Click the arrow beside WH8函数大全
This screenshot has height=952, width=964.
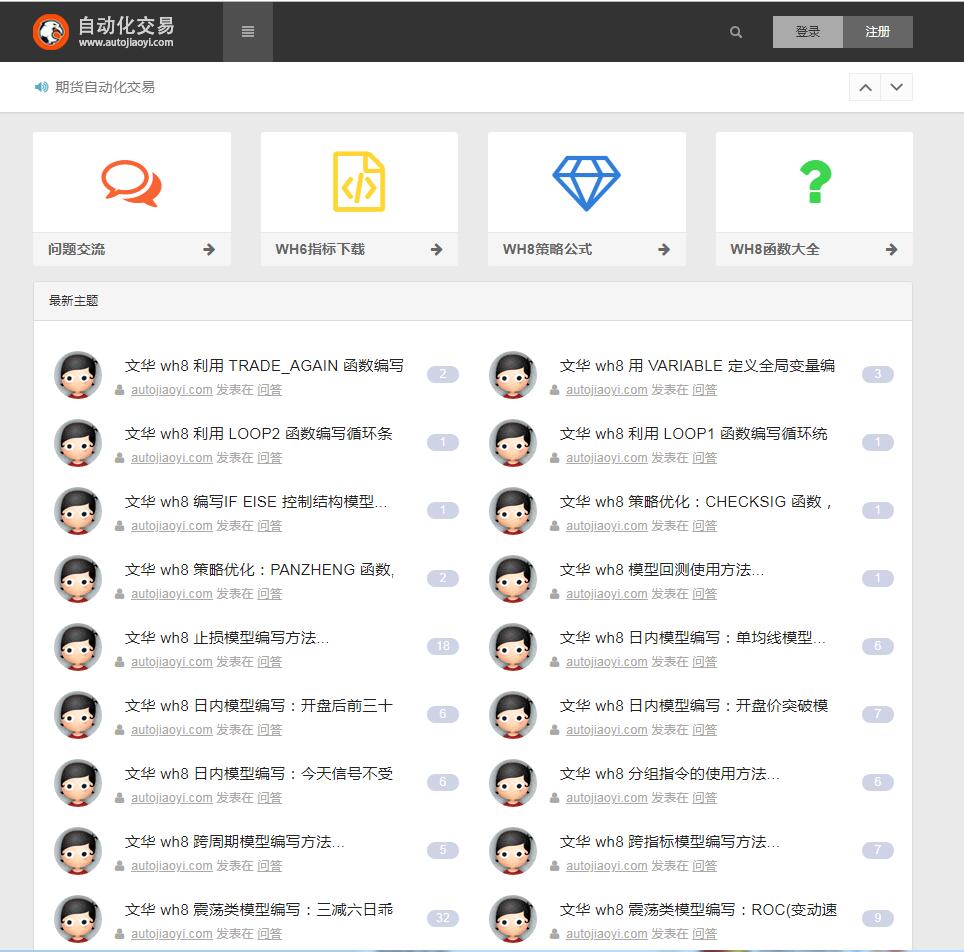click(891, 250)
